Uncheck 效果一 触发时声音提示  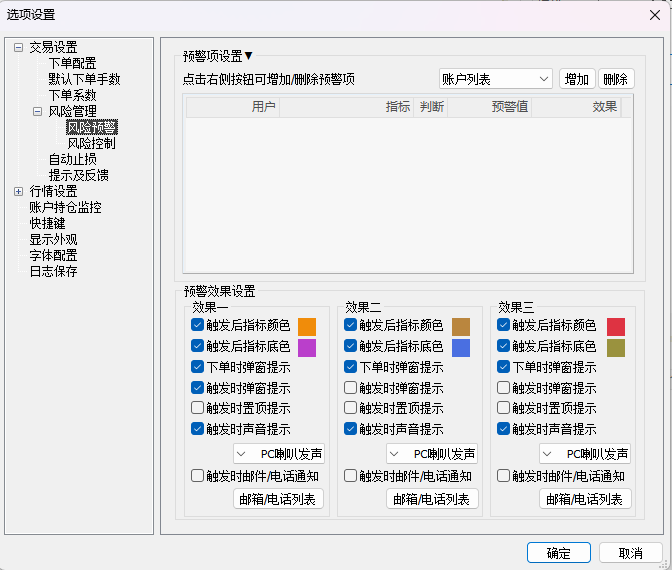coord(197,429)
